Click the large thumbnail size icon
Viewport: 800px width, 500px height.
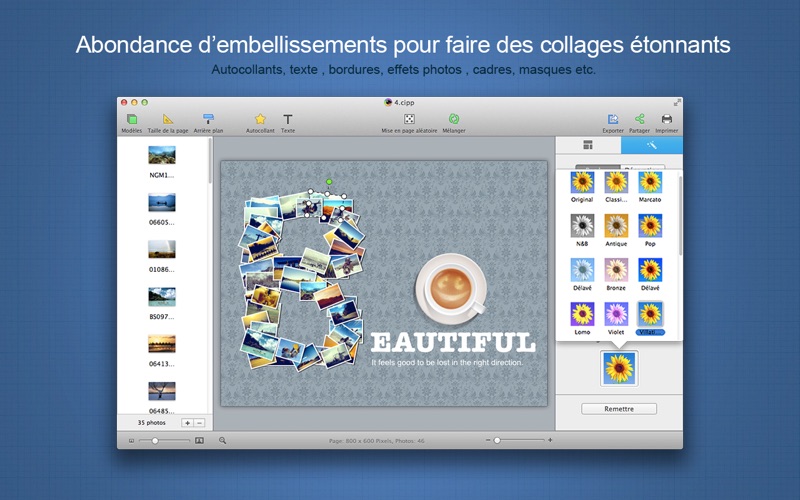[199, 440]
